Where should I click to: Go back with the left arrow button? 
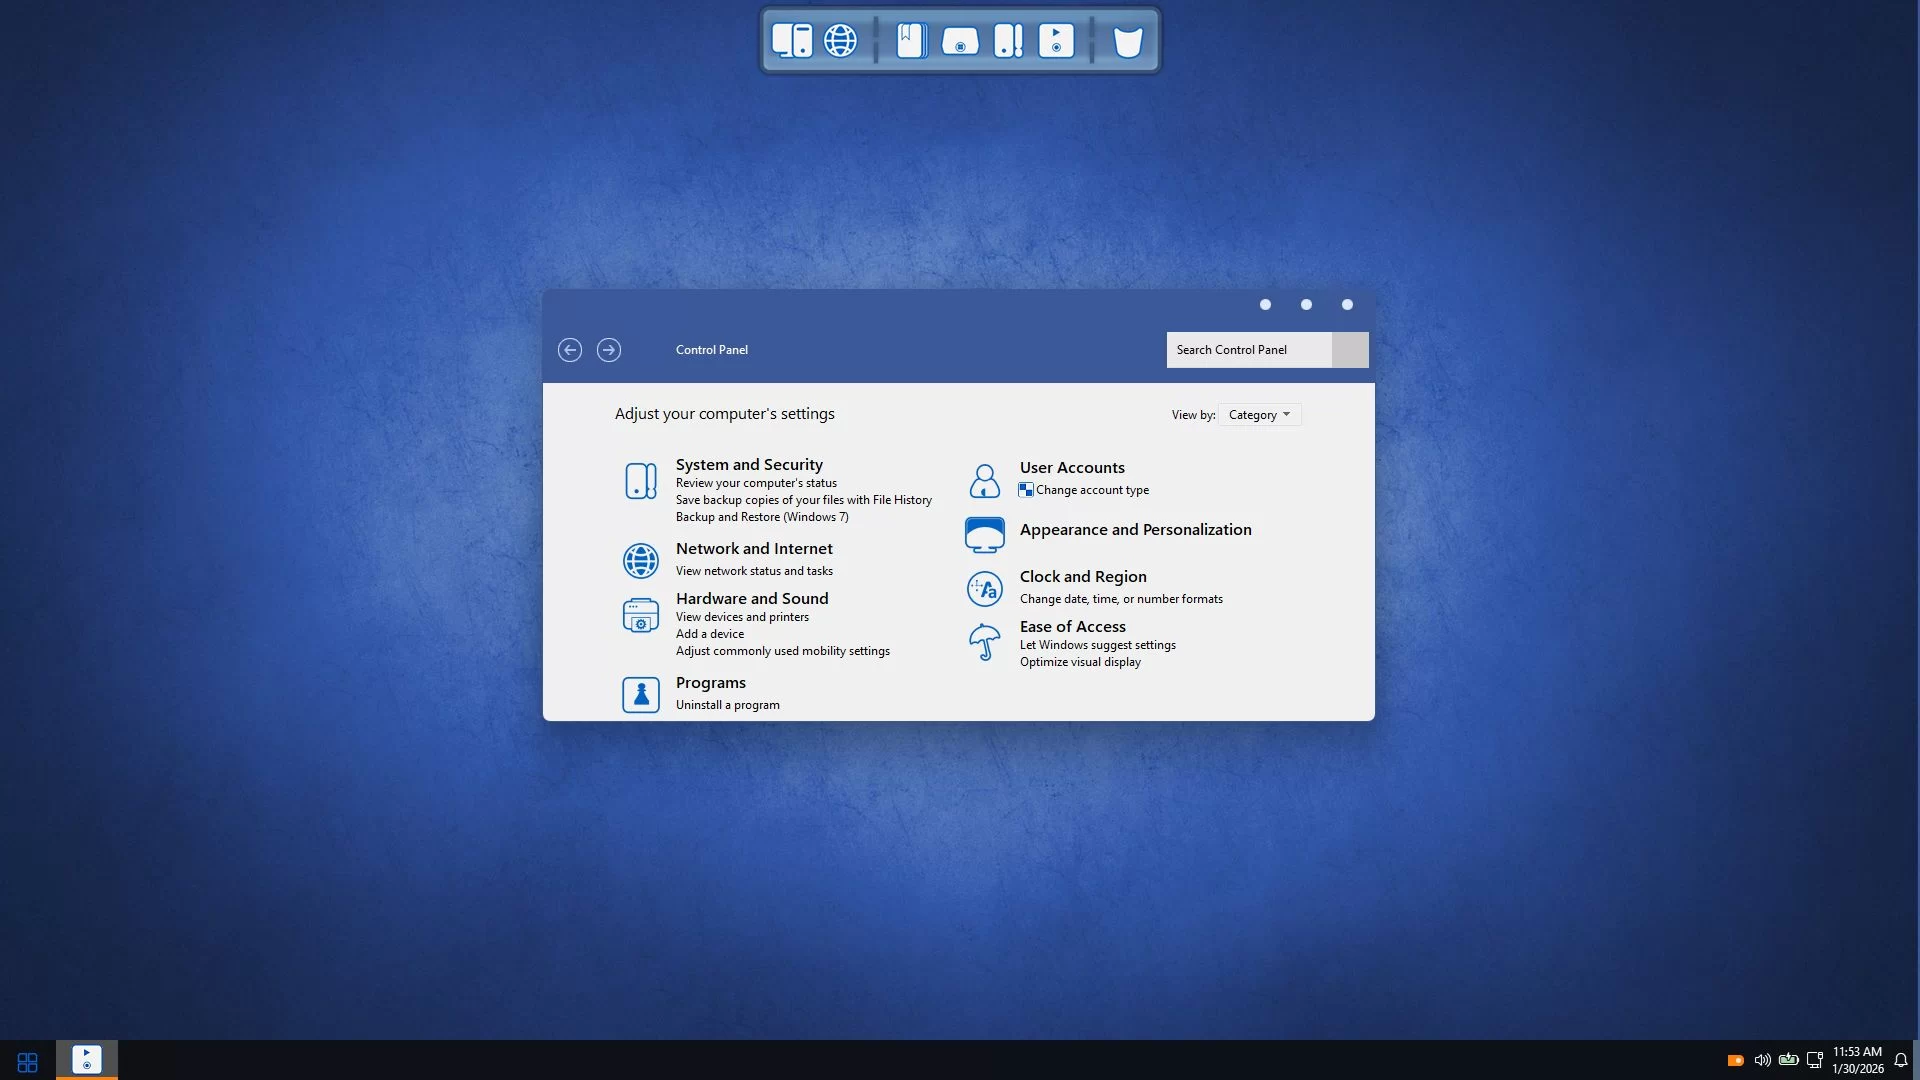tap(570, 350)
